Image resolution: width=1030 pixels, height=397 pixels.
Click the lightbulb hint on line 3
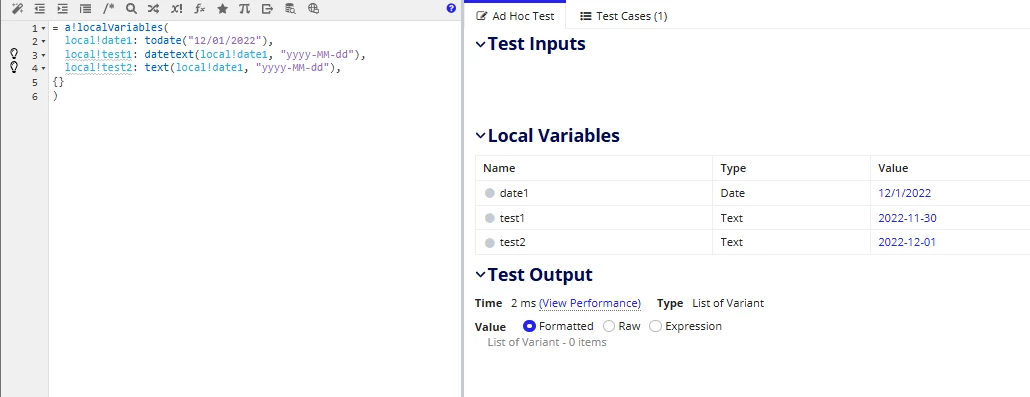pos(14,54)
